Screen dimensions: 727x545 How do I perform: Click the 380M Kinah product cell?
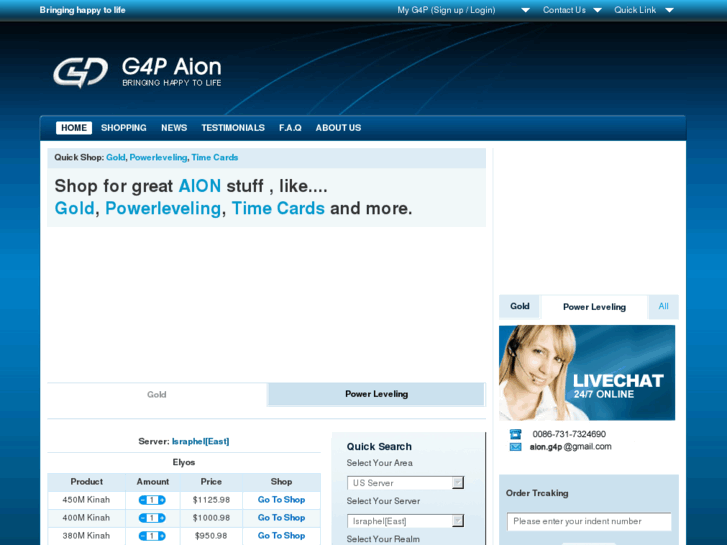pos(86,536)
